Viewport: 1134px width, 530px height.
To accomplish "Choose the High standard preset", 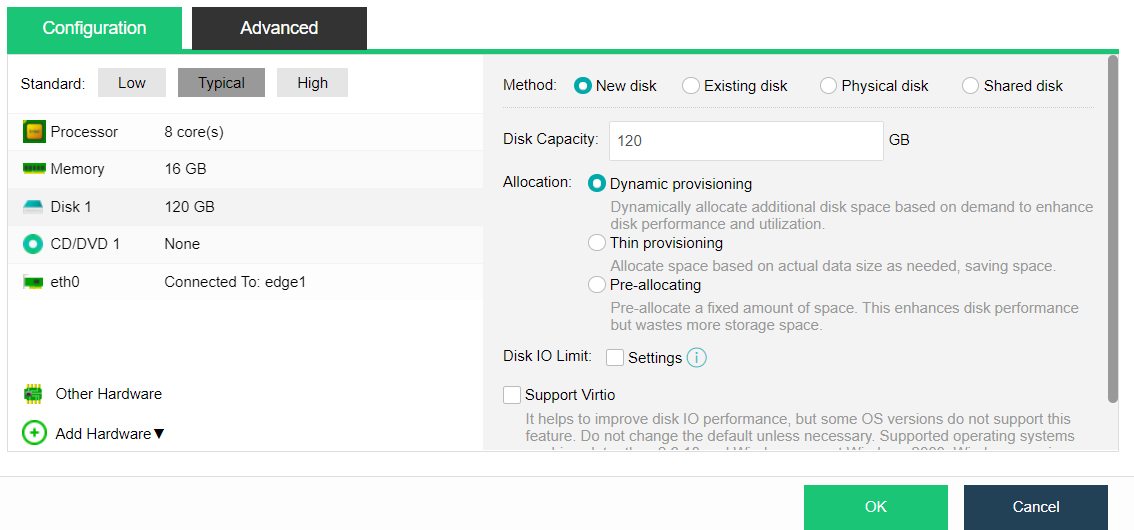I will click(x=312, y=83).
